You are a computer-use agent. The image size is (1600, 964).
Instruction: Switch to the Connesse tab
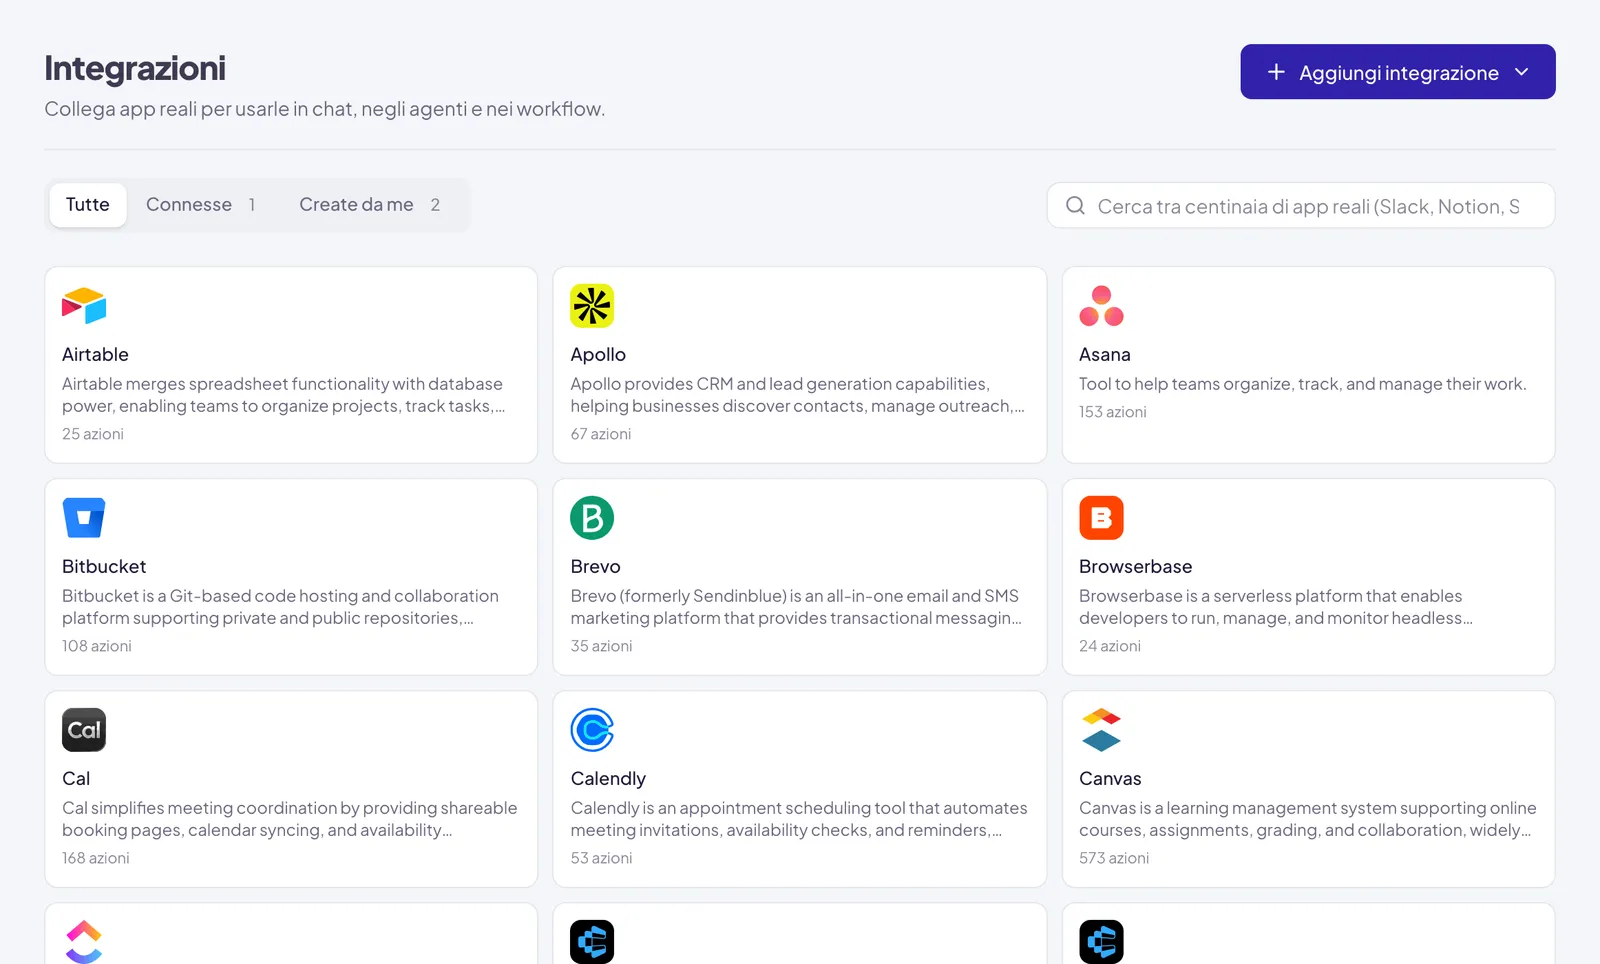pyautogui.click(x=201, y=205)
